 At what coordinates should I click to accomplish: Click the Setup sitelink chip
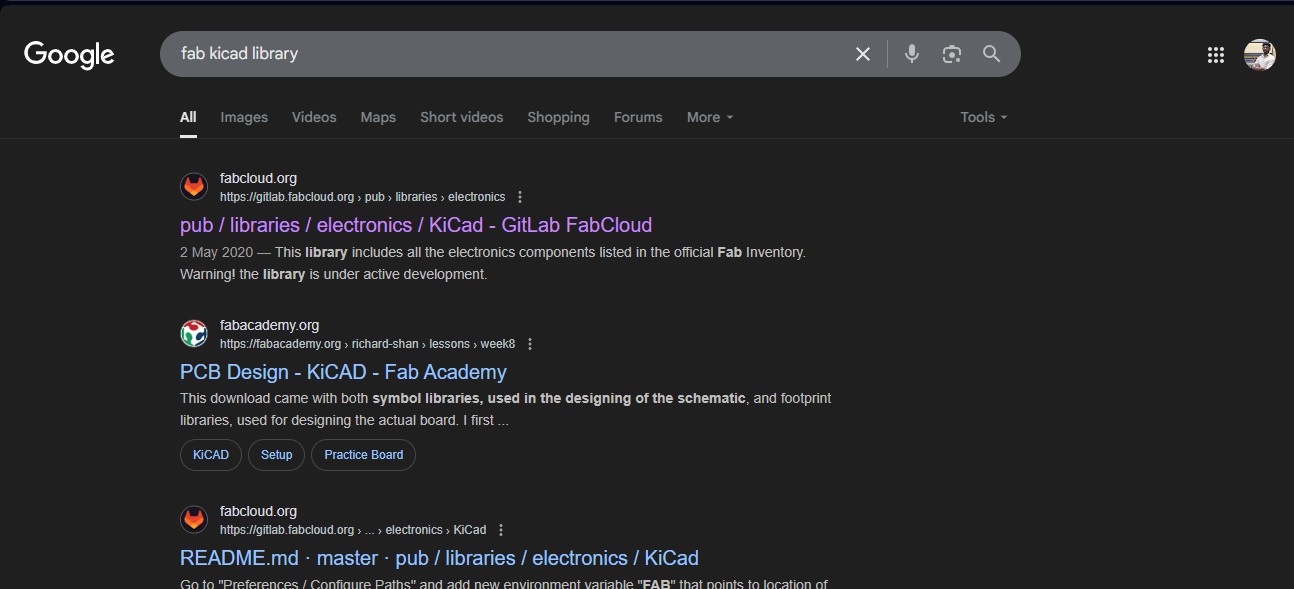click(277, 455)
